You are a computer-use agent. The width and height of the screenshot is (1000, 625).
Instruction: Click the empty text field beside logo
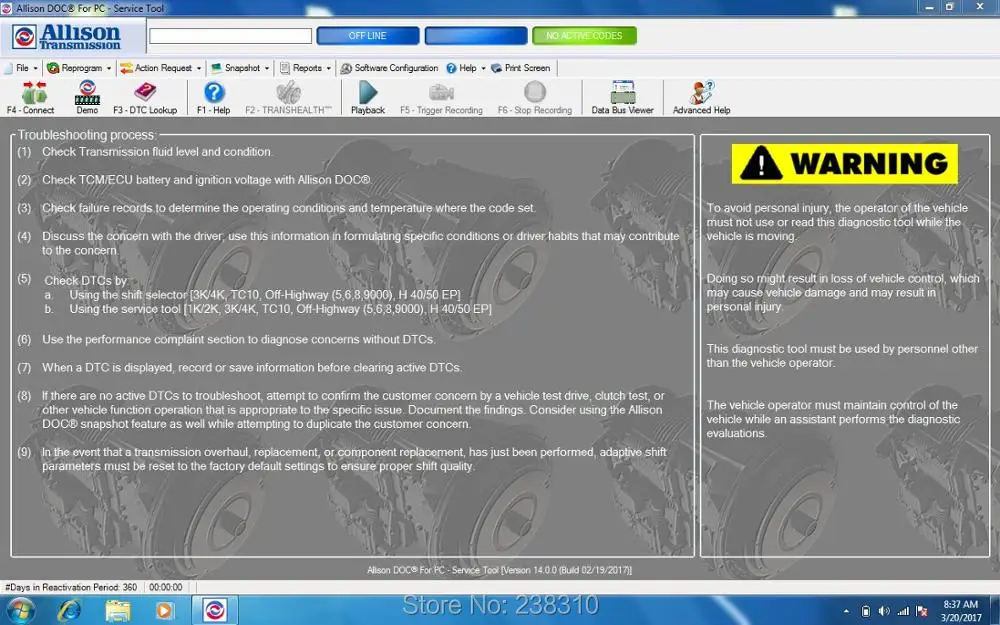(230, 36)
